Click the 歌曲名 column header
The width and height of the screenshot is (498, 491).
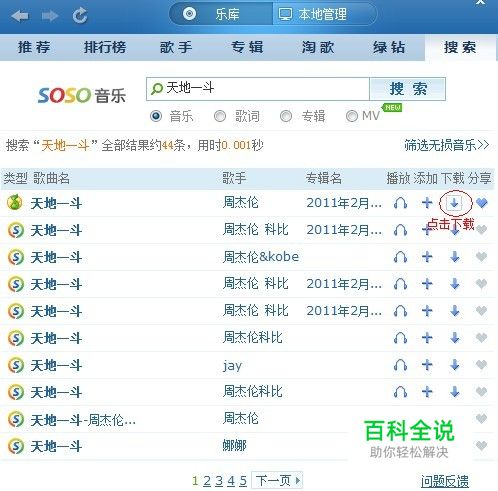(x=51, y=178)
